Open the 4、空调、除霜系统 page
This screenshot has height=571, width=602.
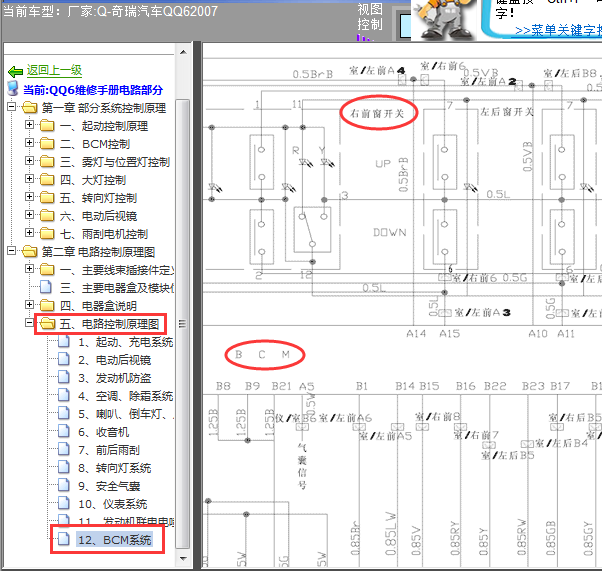click(x=126, y=396)
